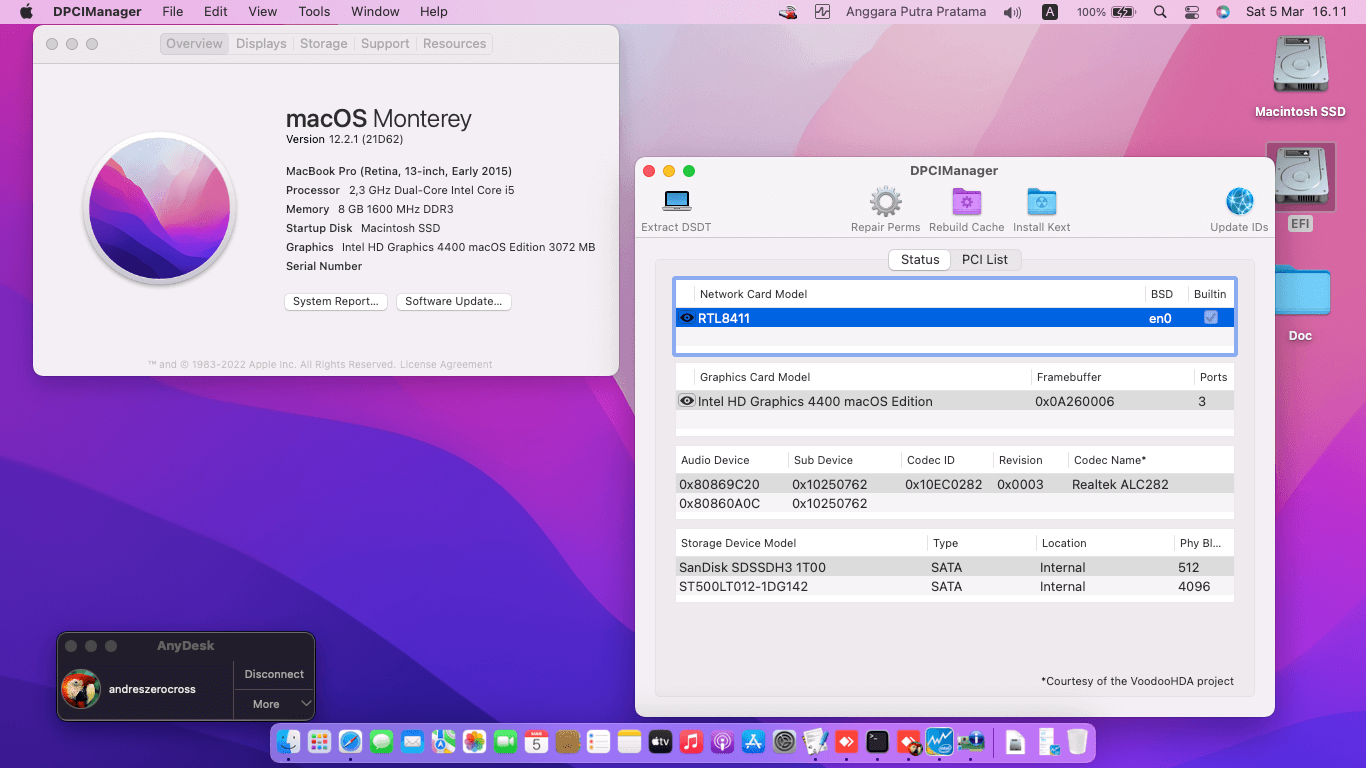The image size is (1366, 768).
Task: Open the Help menu
Action: [x=434, y=12]
